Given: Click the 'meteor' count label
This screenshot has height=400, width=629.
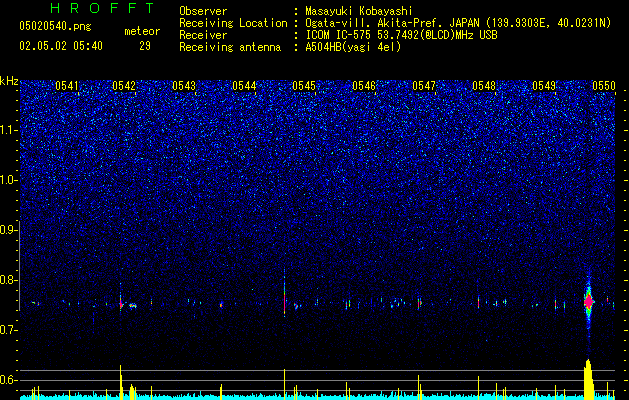Looking at the screenshot, I should [142, 31].
